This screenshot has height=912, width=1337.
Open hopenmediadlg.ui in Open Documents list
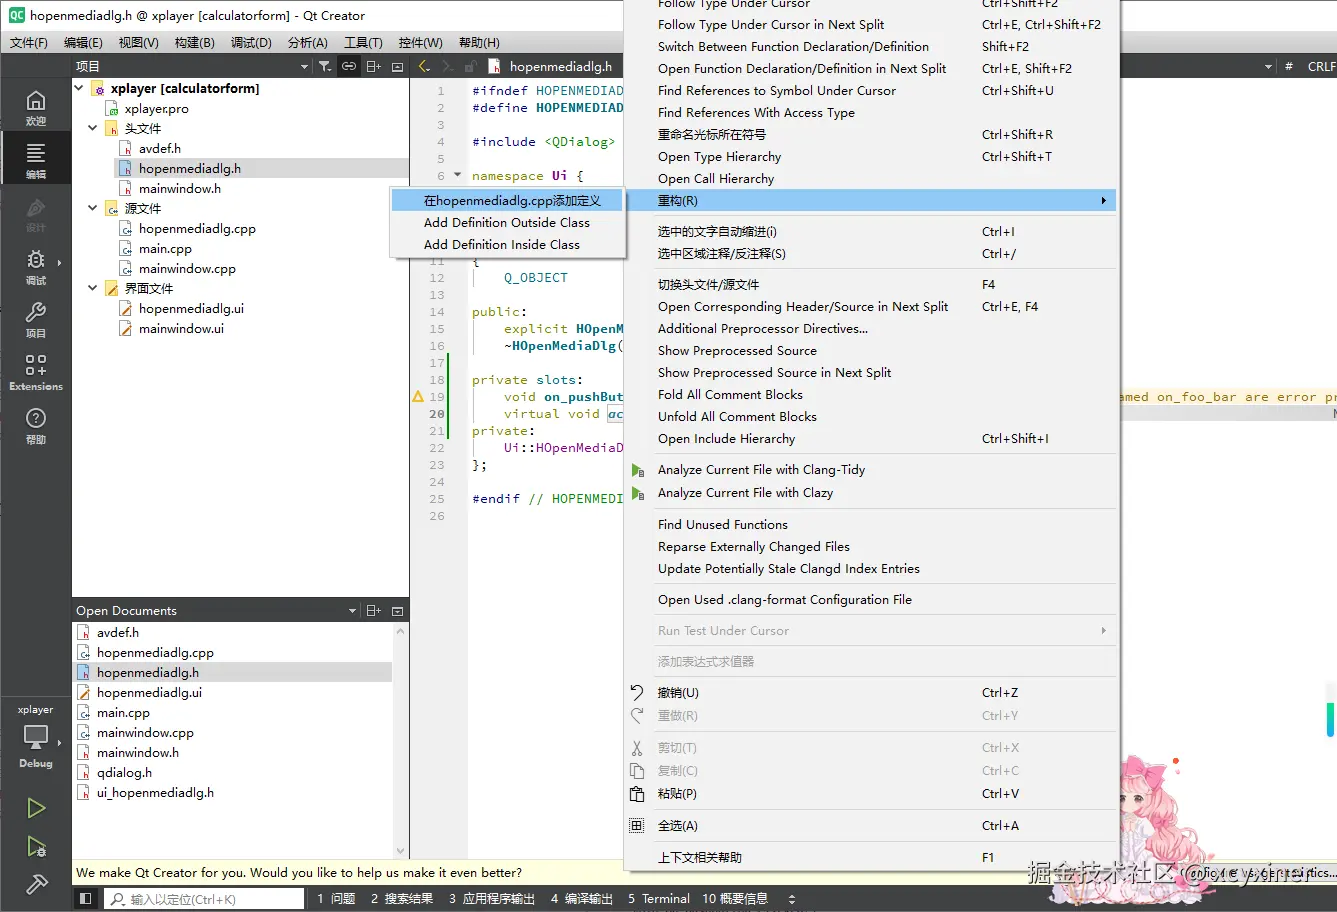pyautogui.click(x=149, y=692)
